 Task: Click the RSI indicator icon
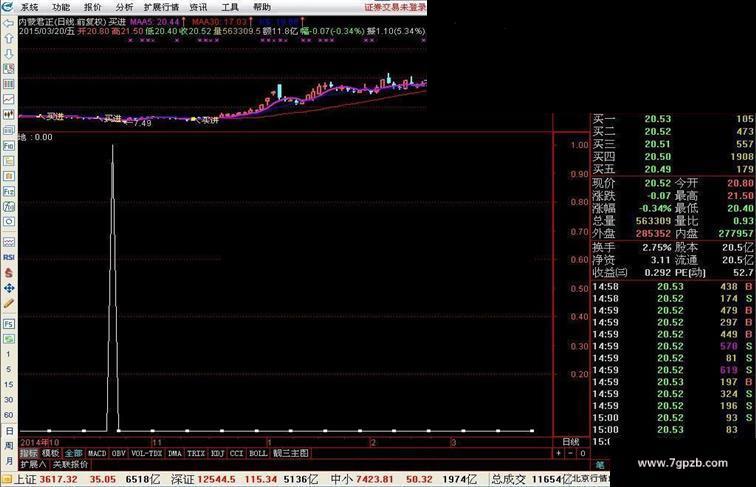(8, 257)
